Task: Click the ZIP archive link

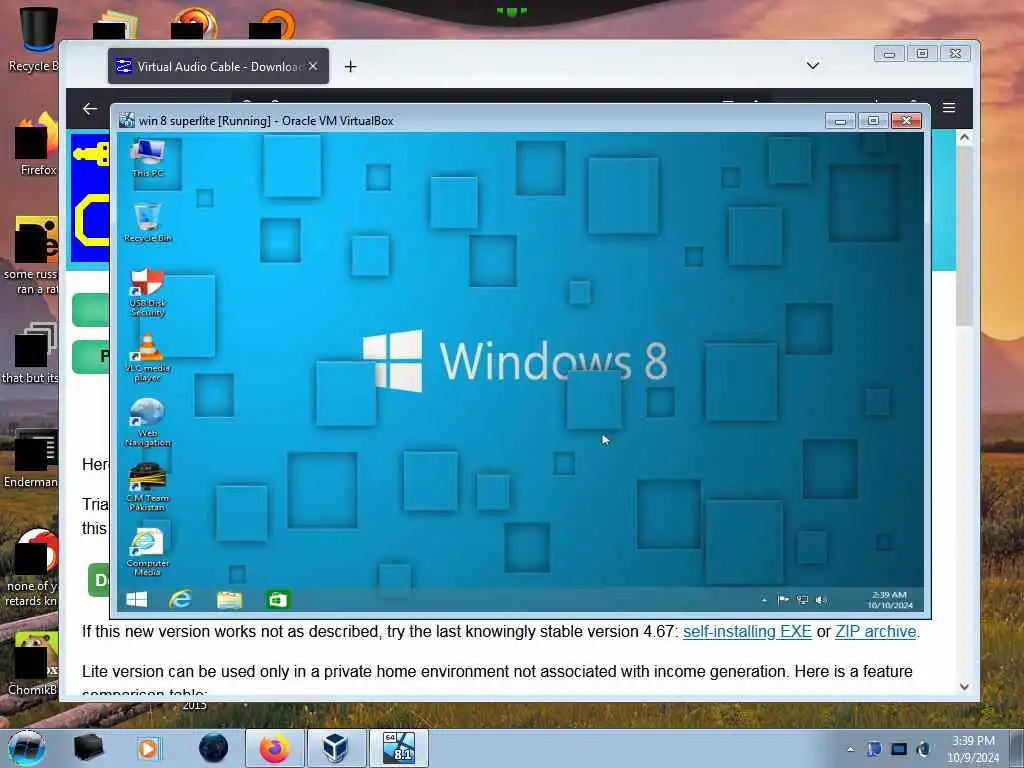Action: coord(876,632)
